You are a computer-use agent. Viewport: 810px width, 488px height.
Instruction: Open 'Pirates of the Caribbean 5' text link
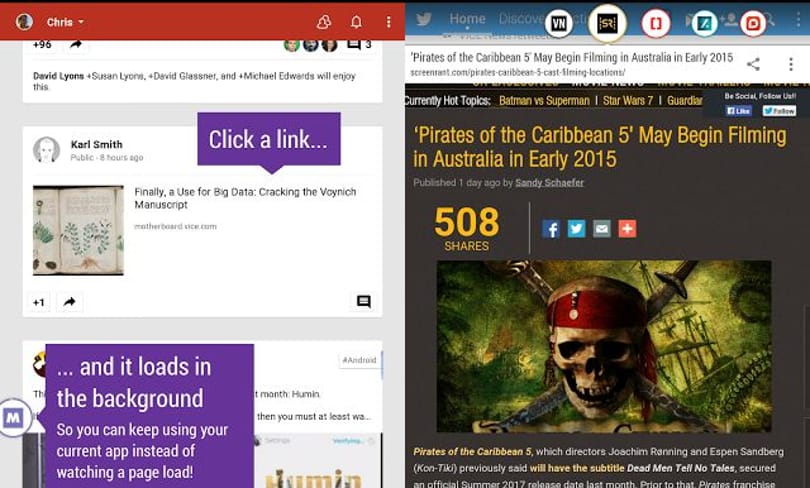click(472, 451)
